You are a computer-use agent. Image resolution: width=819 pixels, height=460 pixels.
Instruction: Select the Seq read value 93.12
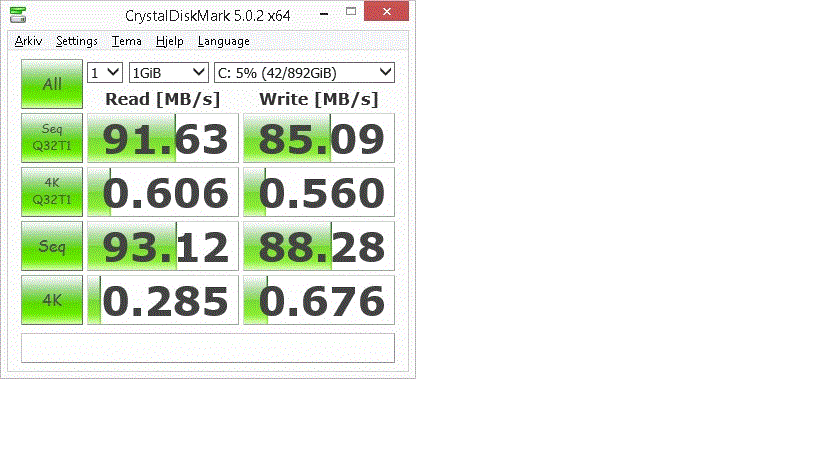tap(163, 246)
